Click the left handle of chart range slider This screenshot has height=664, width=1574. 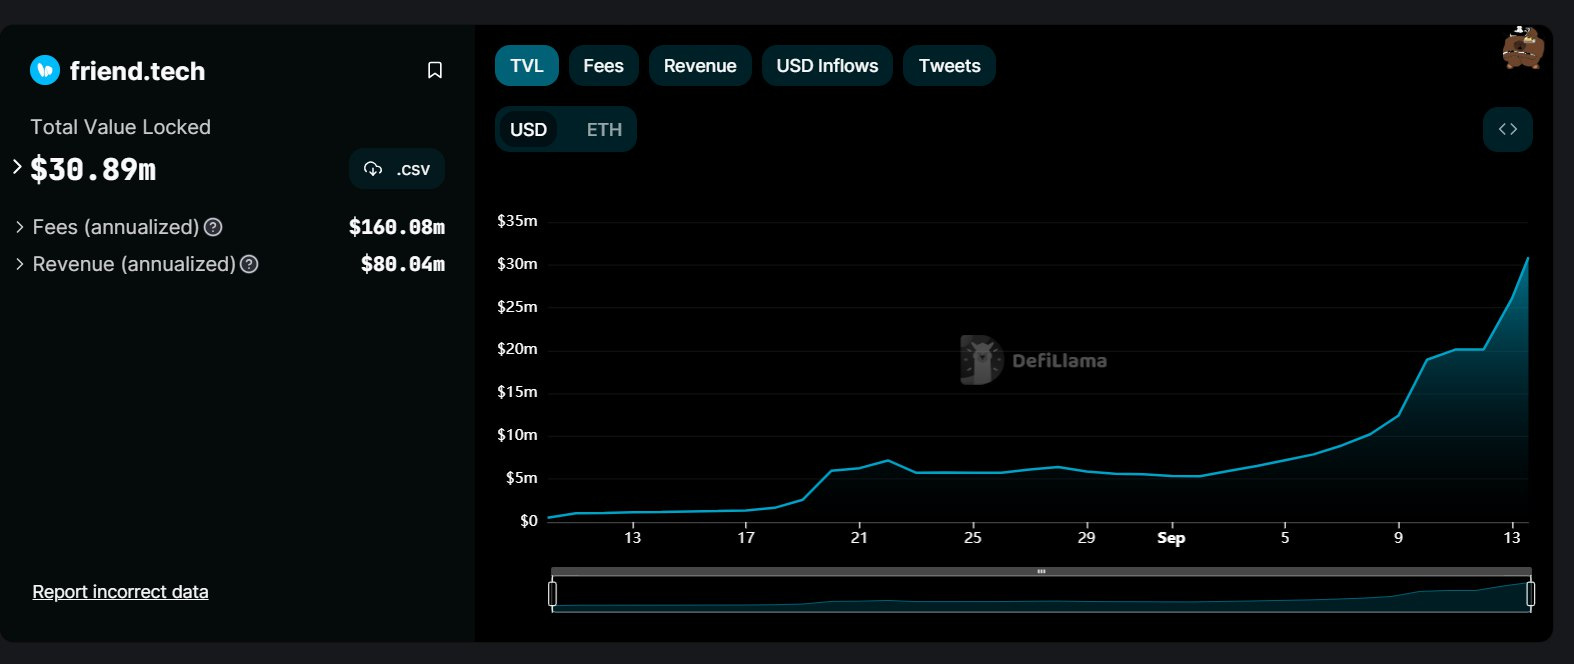click(x=552, y=594)
